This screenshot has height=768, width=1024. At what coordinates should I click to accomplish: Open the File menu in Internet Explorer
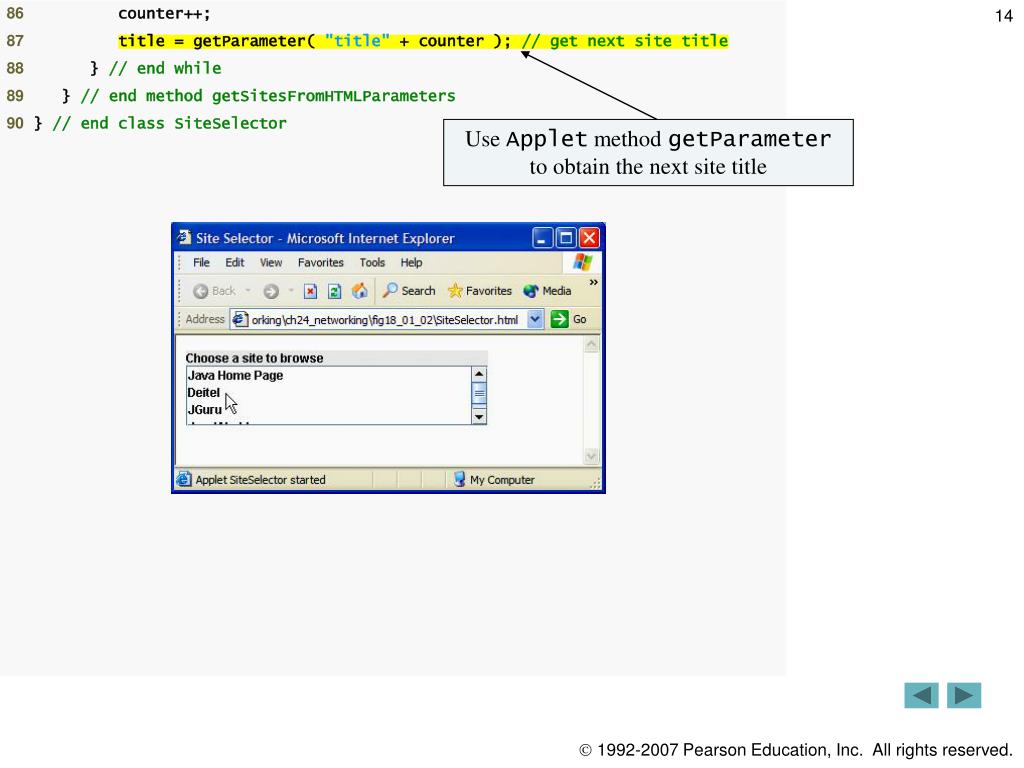coord(201,263)
